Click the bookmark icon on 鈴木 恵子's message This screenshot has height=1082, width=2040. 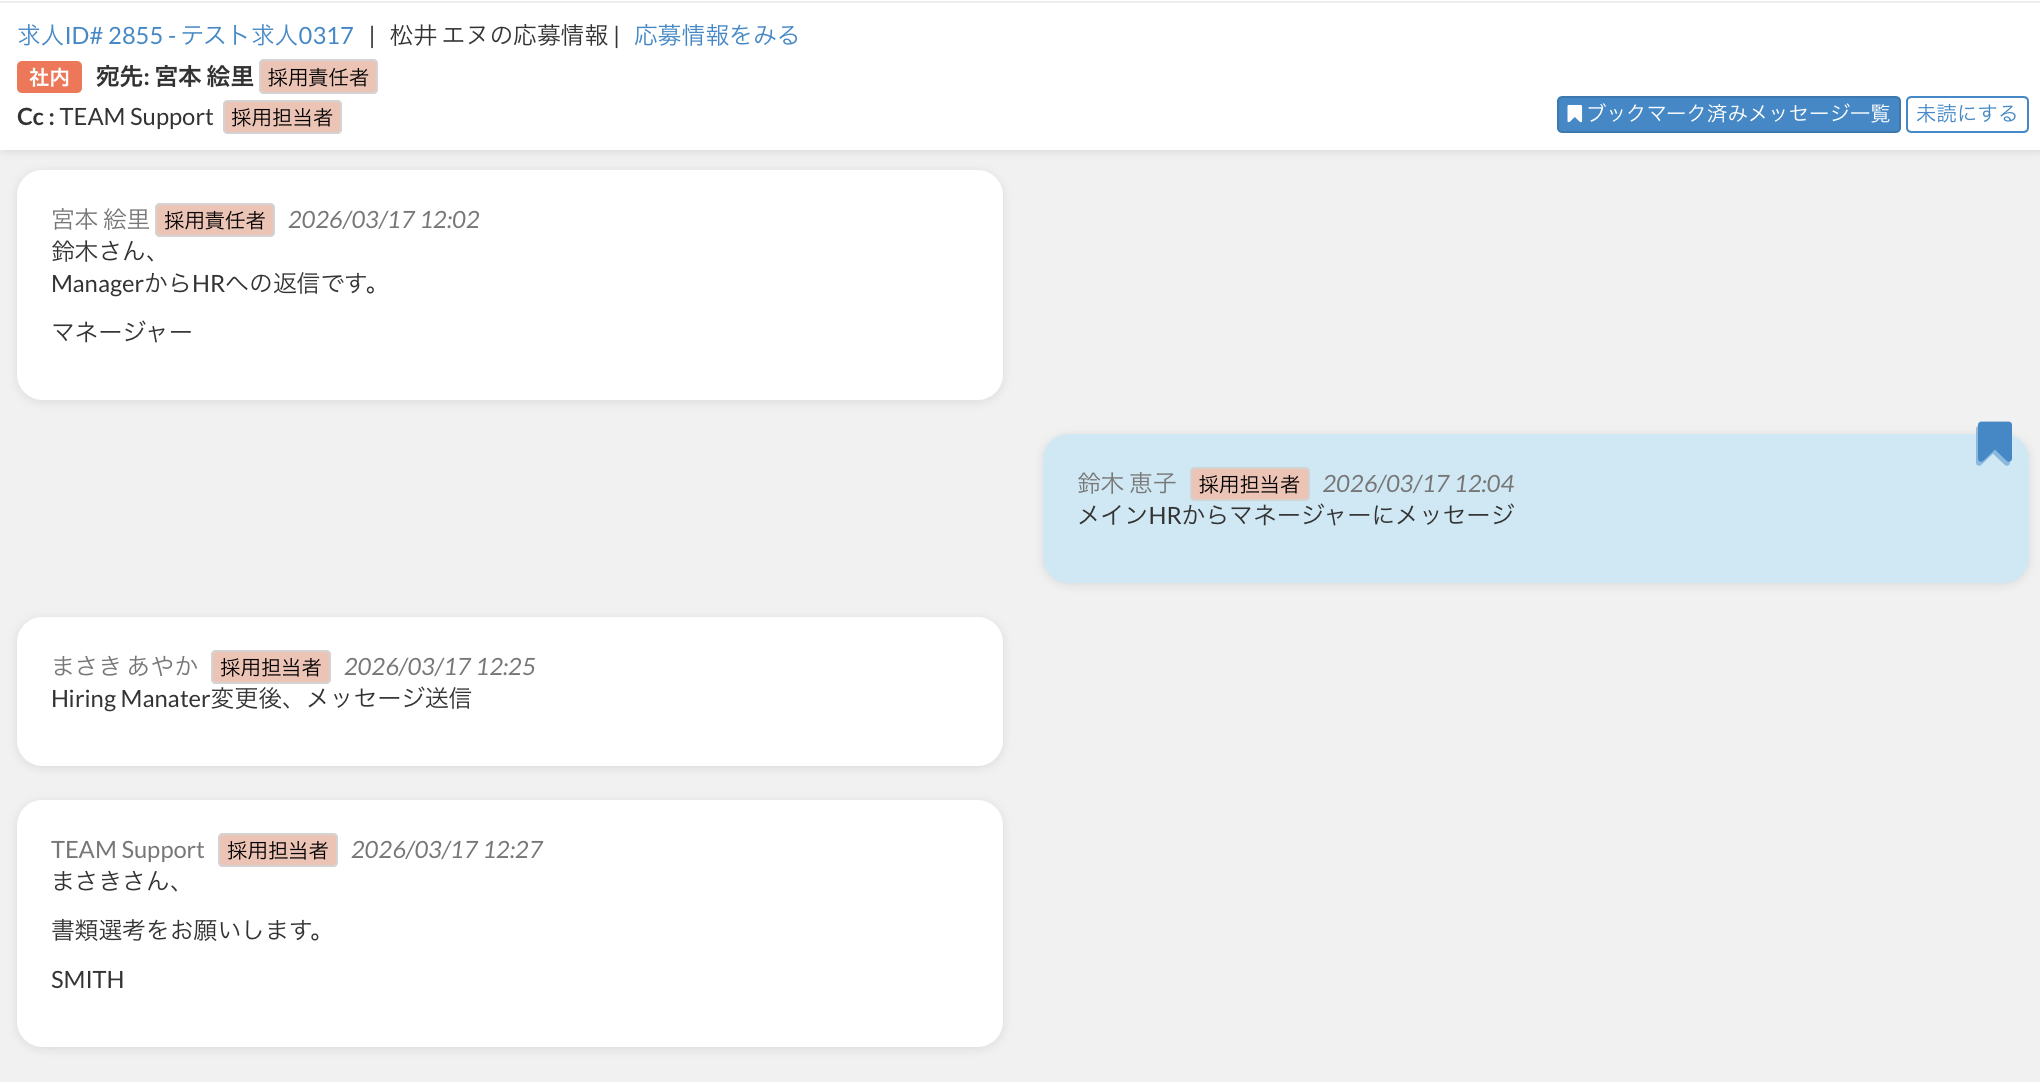(x=1993, y=442)
